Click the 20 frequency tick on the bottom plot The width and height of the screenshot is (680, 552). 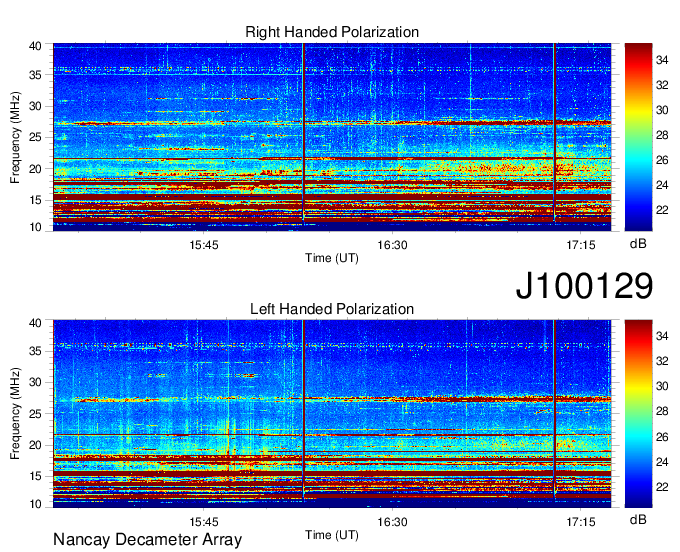pyautogui.click(x=35, y=445)
